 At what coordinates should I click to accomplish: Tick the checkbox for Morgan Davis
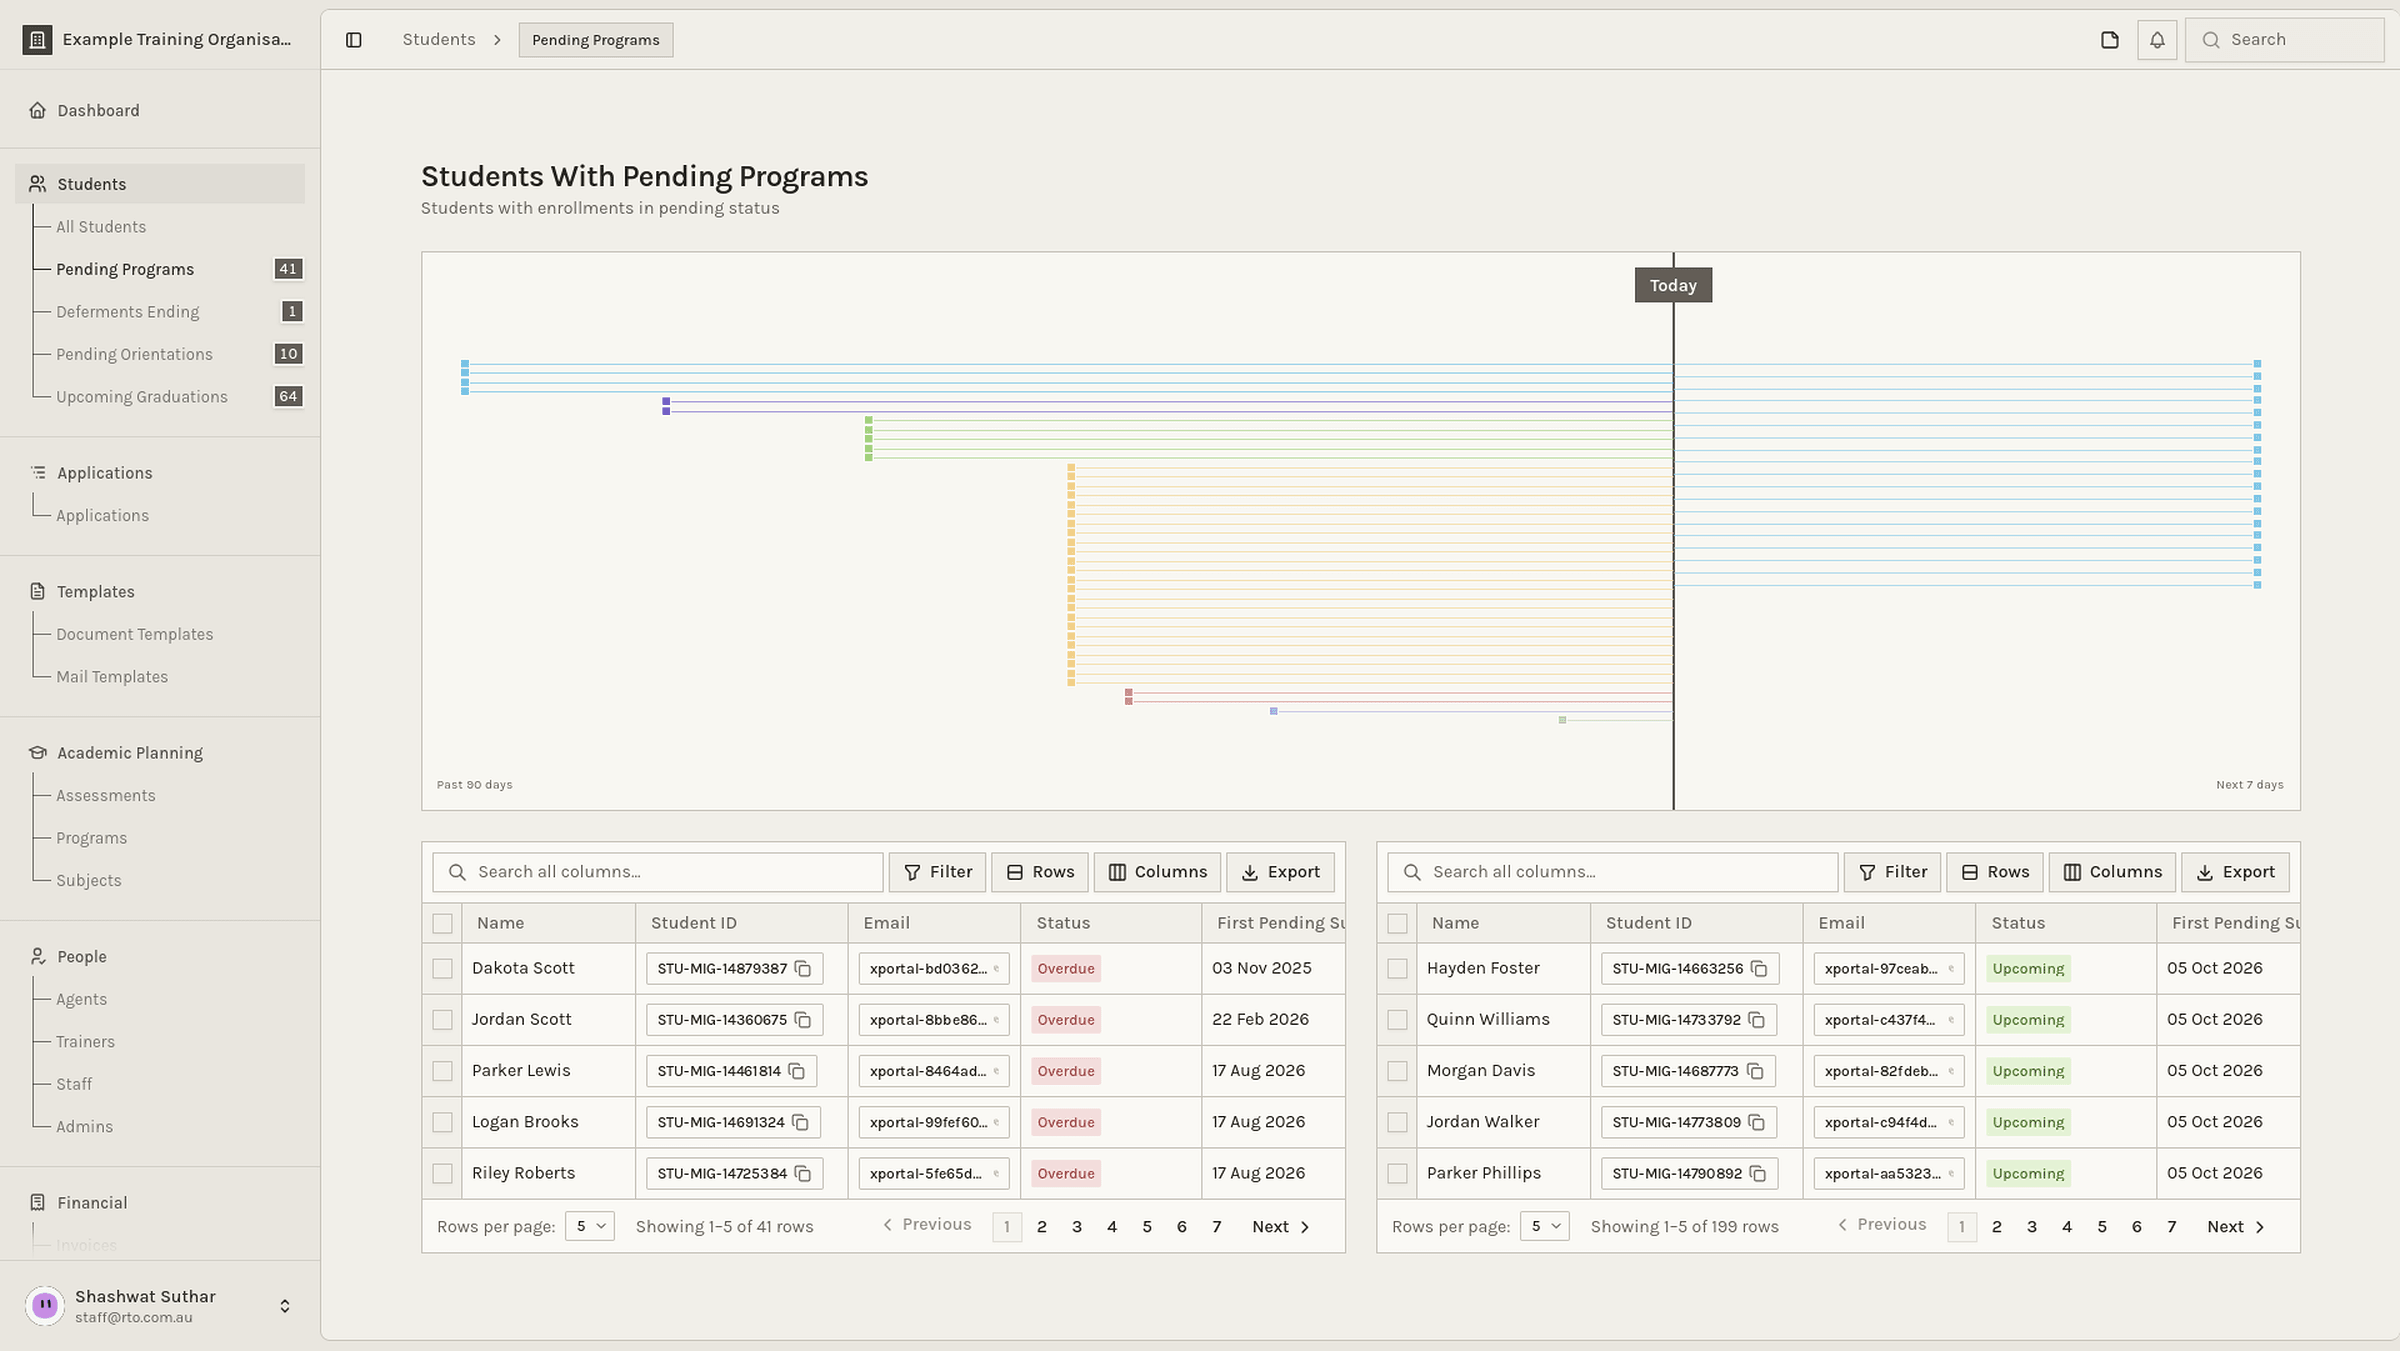point(1397,1071)
